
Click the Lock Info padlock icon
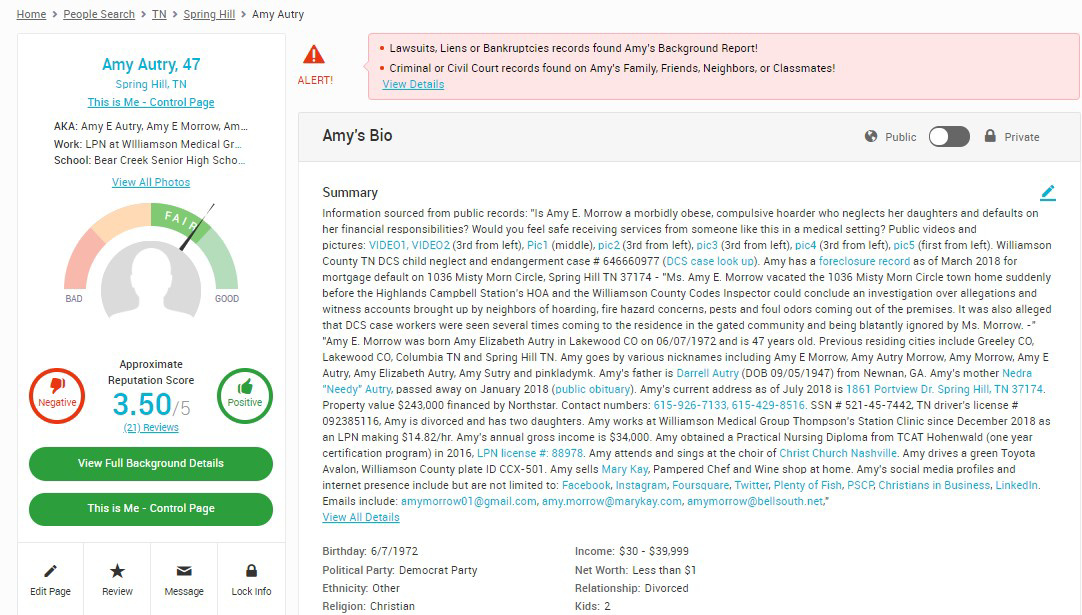tap(251, 571)
